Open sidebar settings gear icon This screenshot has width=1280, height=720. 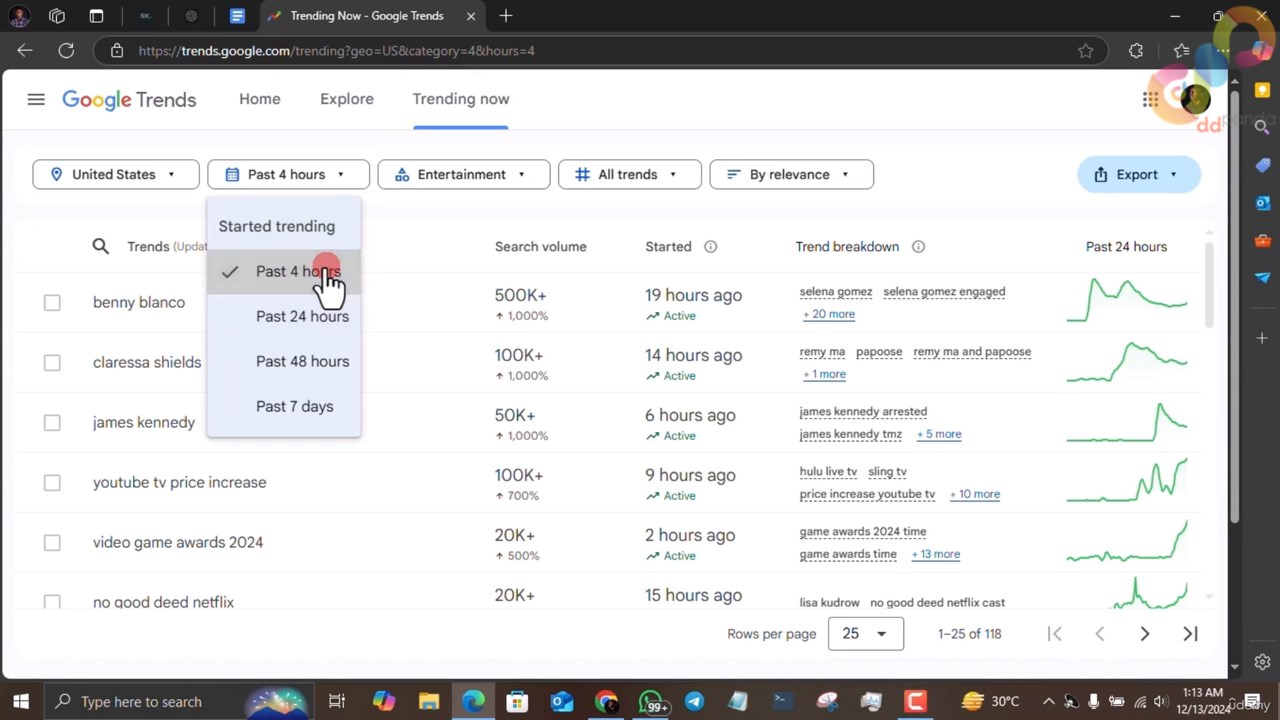pyautogui.click(x=1262, y=662)
